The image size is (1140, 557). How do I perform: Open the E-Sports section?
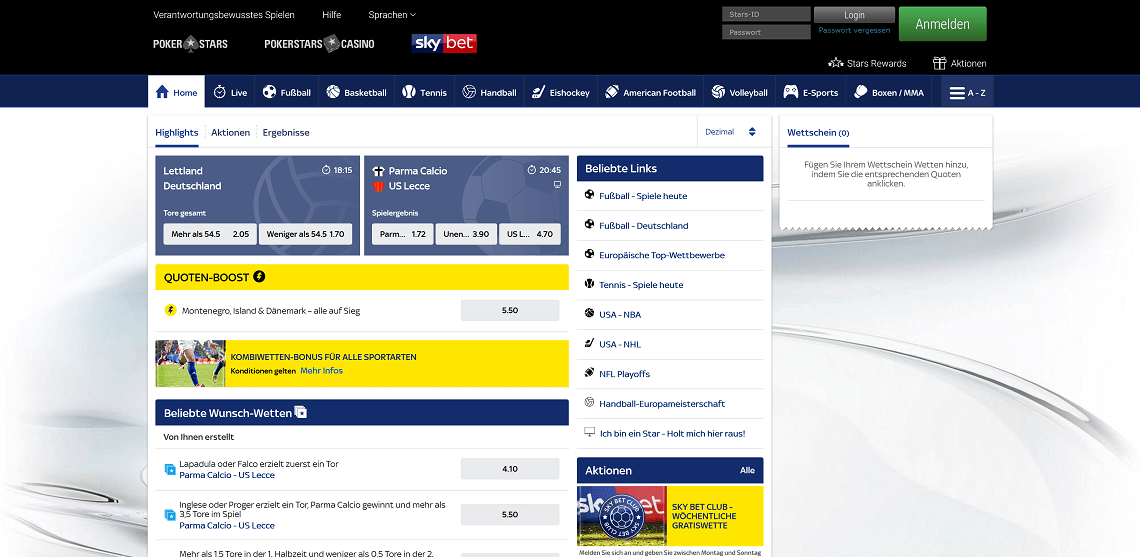[x=811, y=92]
